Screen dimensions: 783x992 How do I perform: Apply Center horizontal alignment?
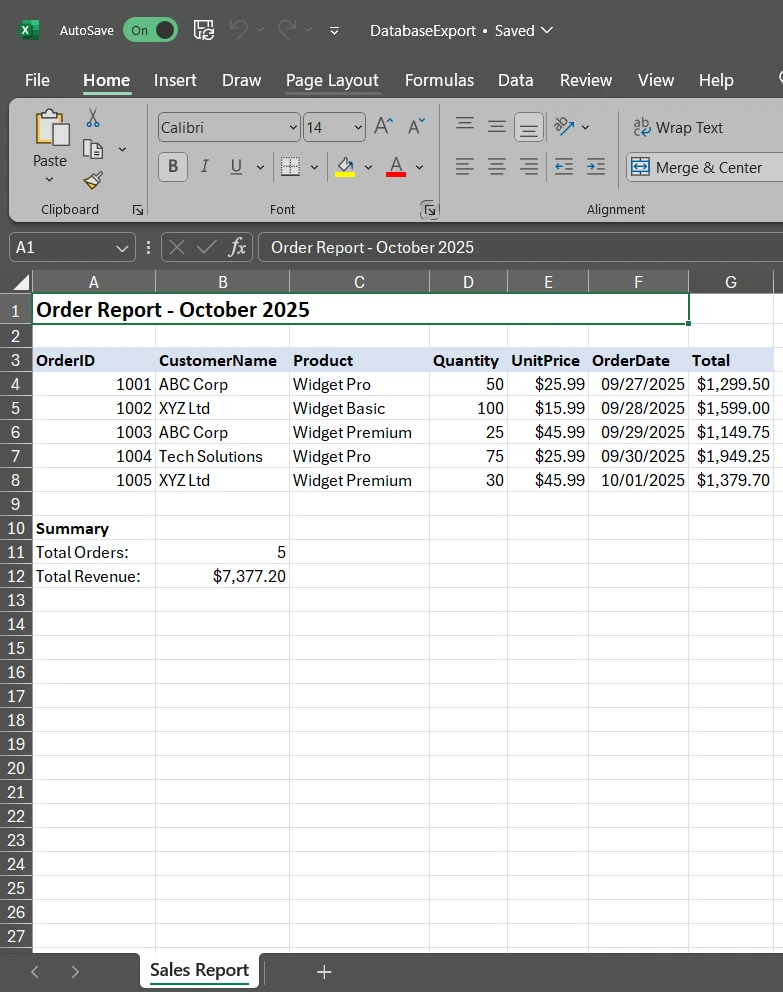497,167
